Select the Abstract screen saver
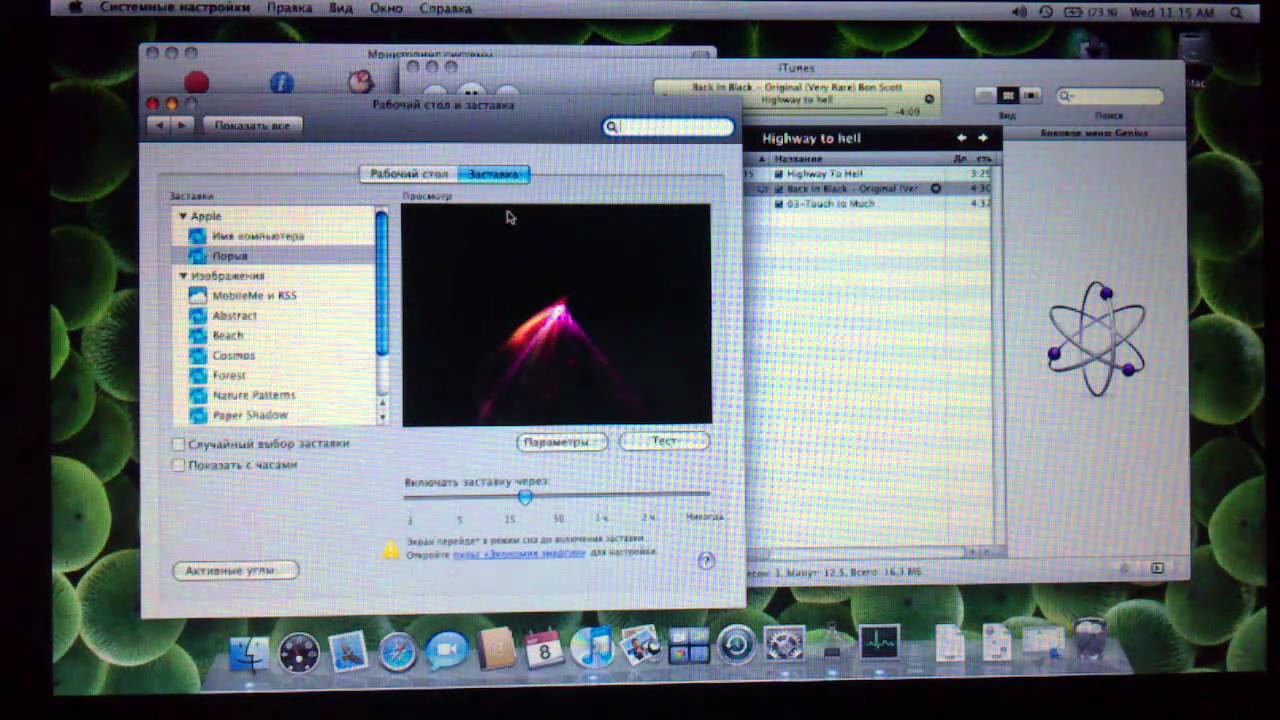1280x720 pixels. point(234,316)
